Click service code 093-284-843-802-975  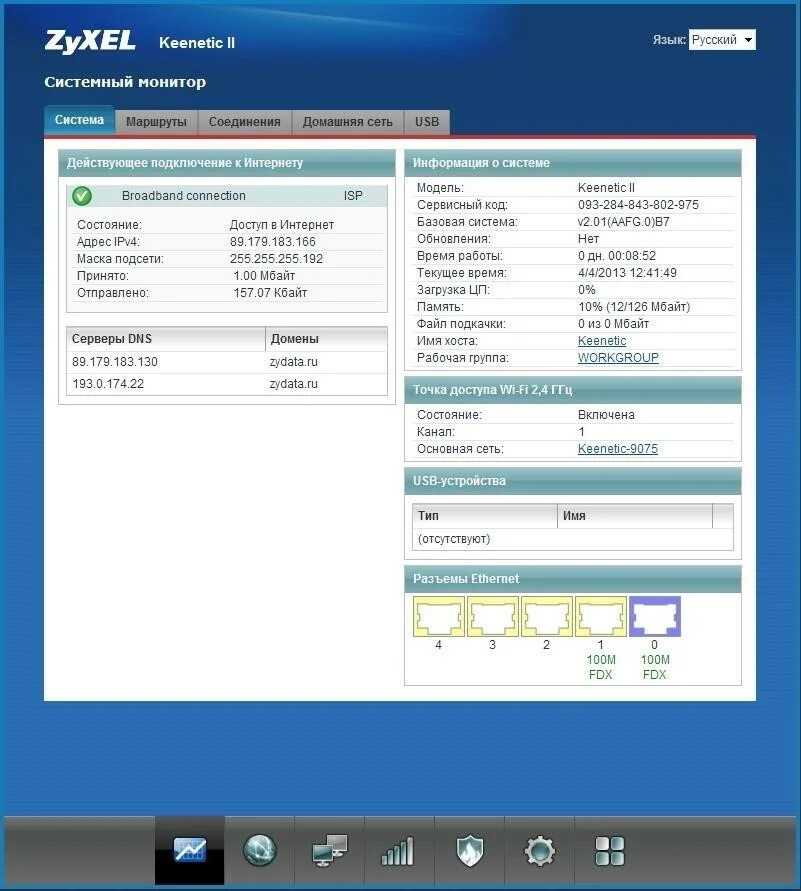[638, 205]
